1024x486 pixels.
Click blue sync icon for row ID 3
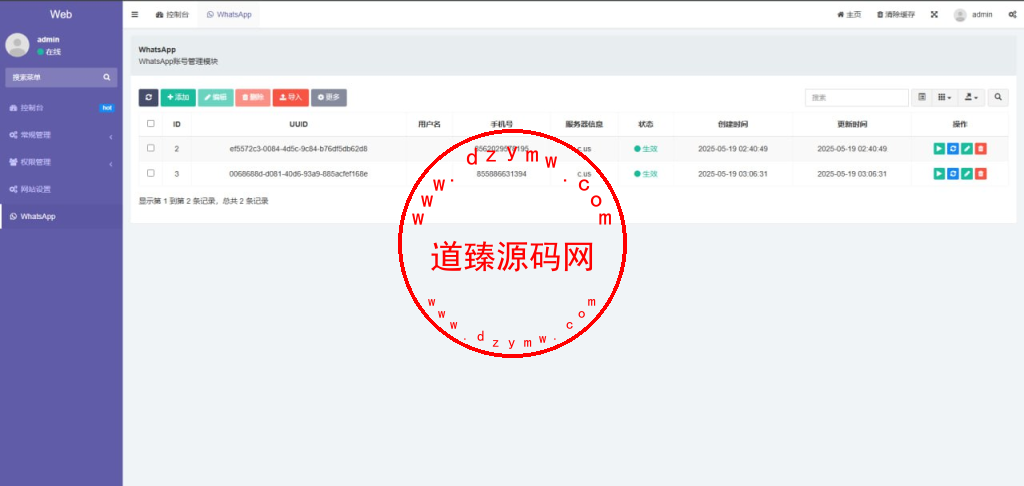(x=953, y=174)
